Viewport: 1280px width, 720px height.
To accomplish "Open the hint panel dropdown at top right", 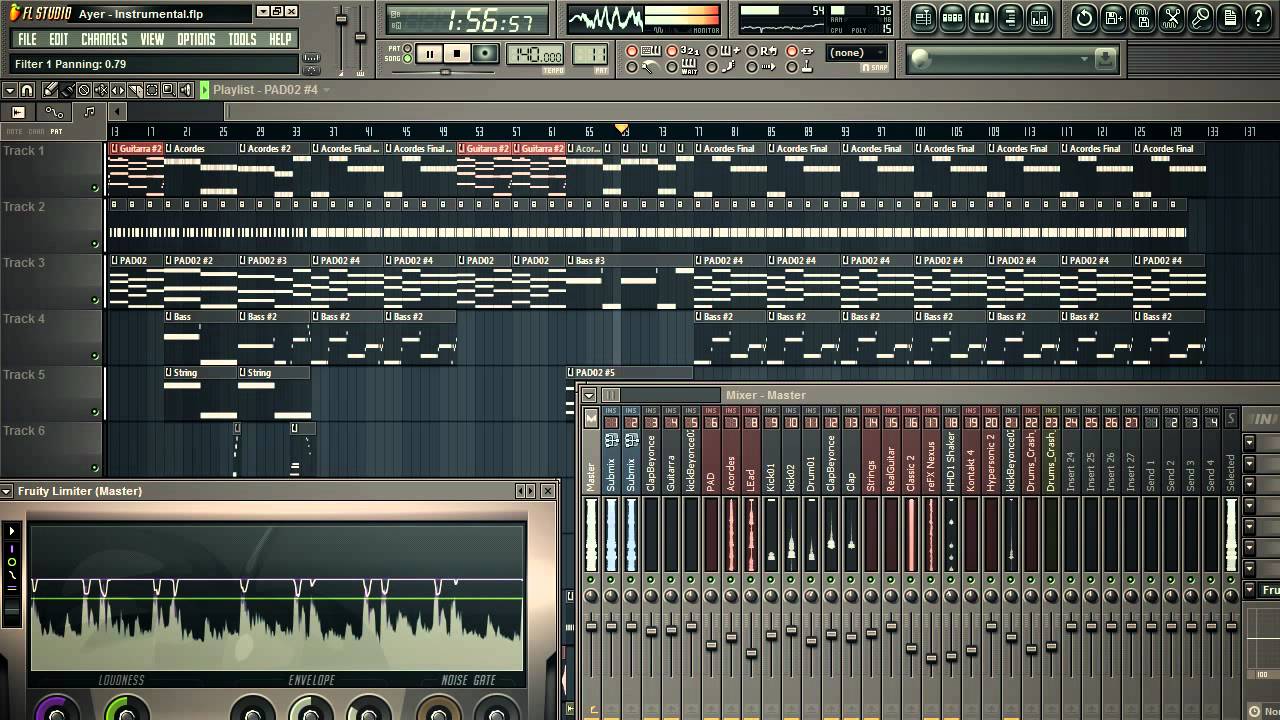I will coord(1084,60).
